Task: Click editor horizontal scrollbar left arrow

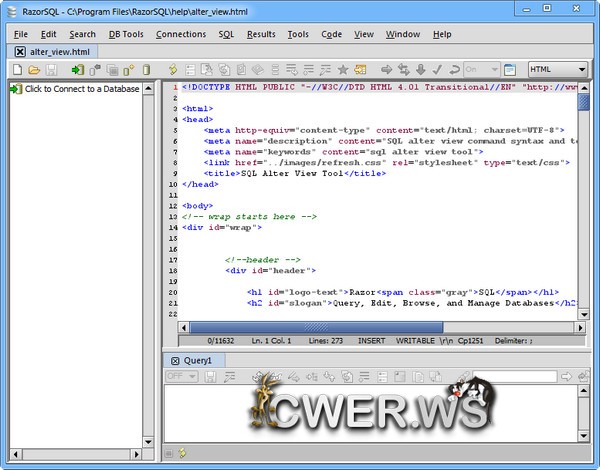Action: [x=184, y=328]
